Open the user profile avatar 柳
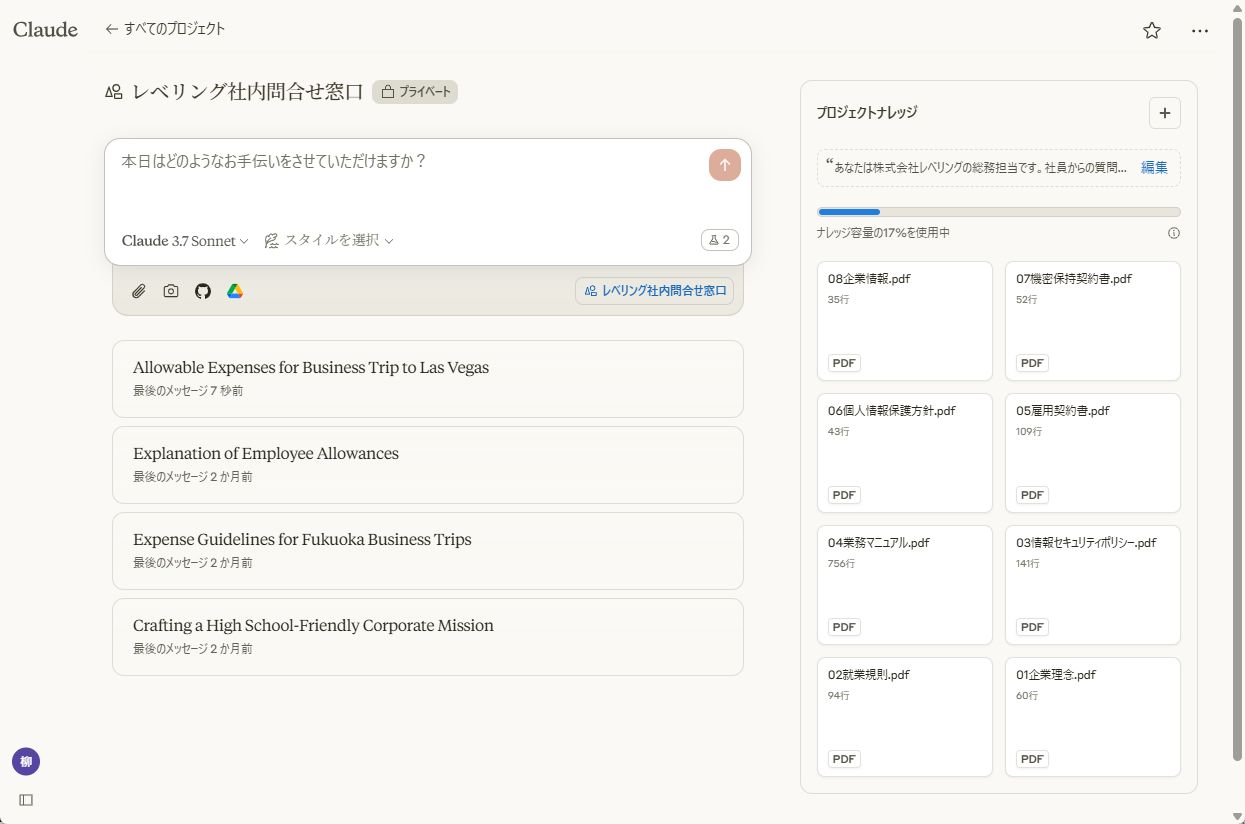Image resolution: width=1245 pixels, height=824 pixels. [26, 762]
